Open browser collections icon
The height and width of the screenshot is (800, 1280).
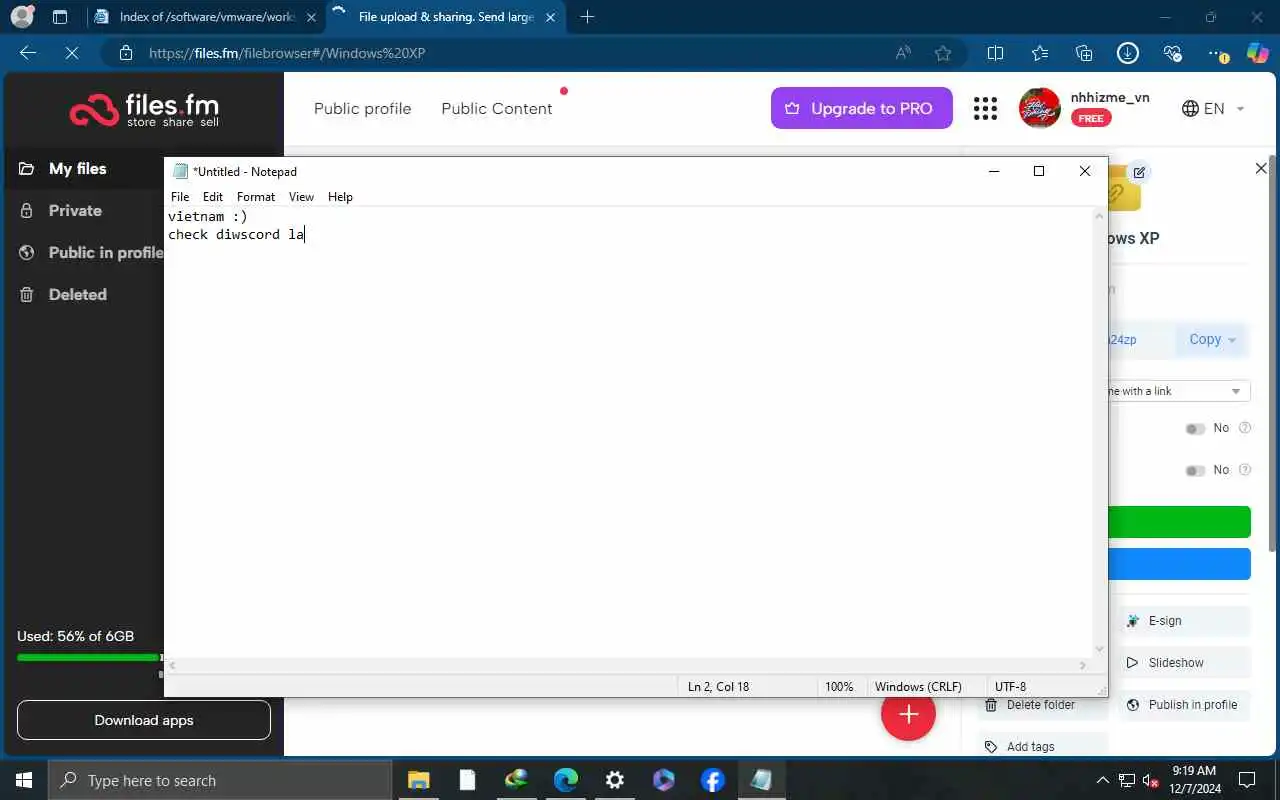[1084, 53]
